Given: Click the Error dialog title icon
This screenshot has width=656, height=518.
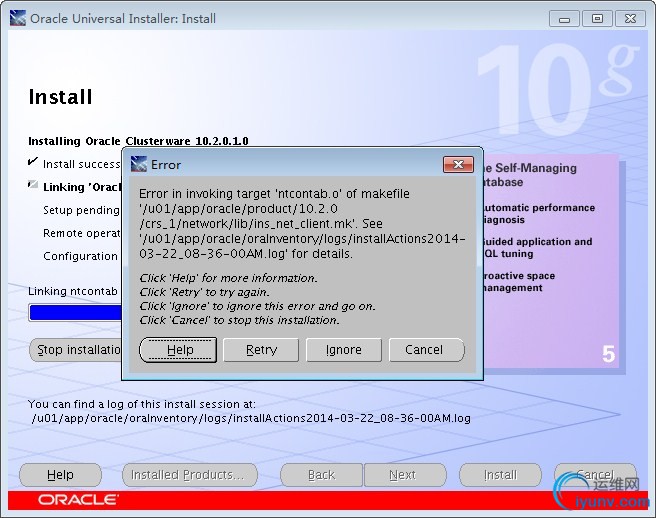Looking at the screenshot, I should click(139, 164).
